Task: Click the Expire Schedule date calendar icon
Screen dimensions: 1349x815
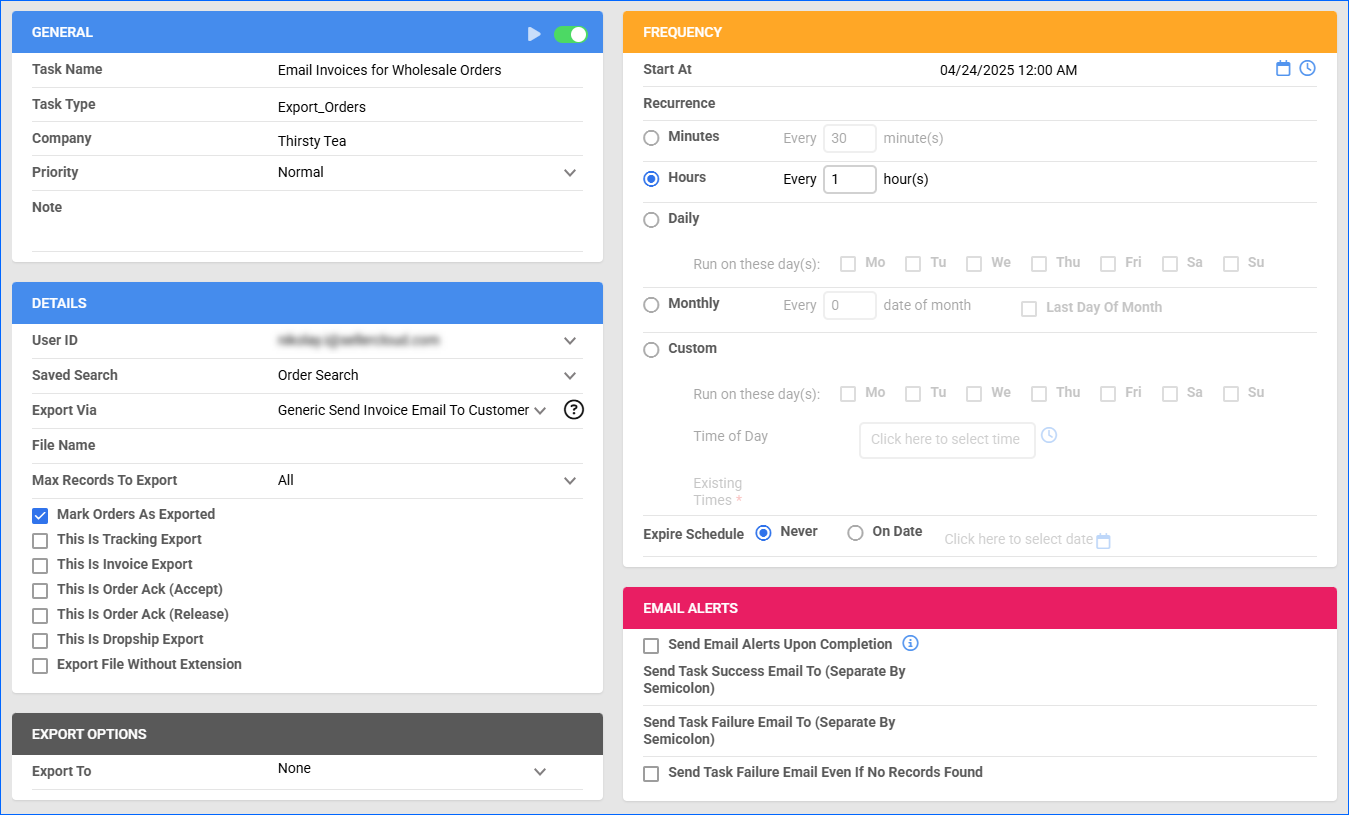Action: pyautogui.click(x=1103, y=541)
